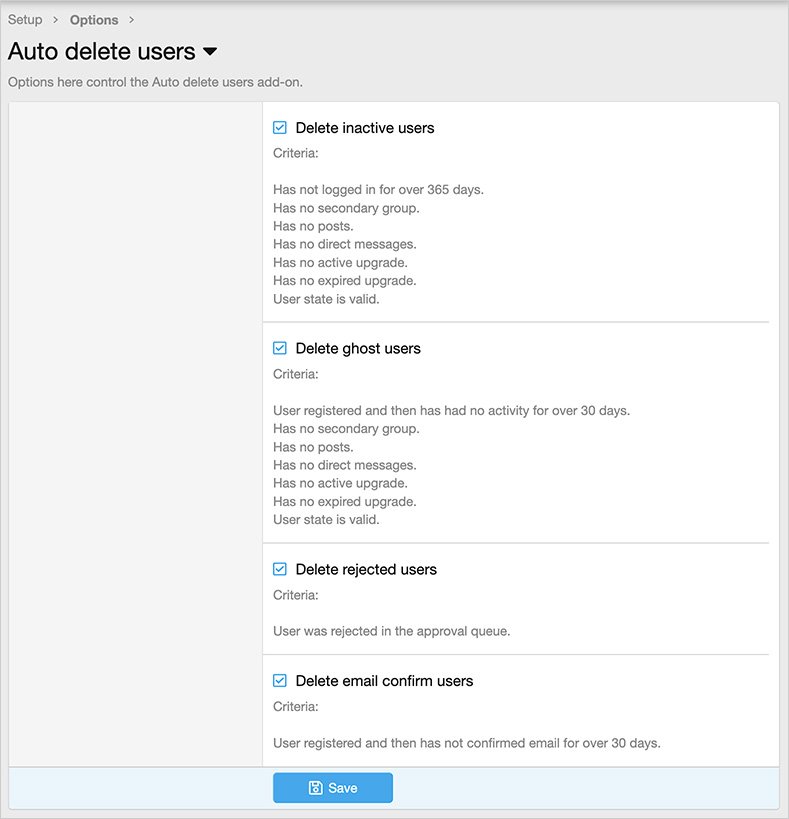Click the 'not confirmed email for over 30 days' line

[x=466, y=743]
